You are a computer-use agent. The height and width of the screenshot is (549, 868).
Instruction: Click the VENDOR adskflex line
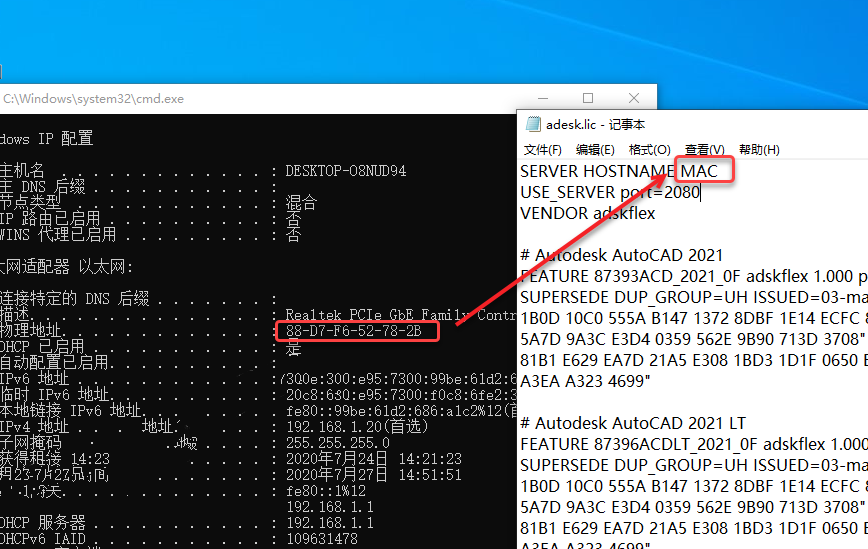tap(587, 213)
